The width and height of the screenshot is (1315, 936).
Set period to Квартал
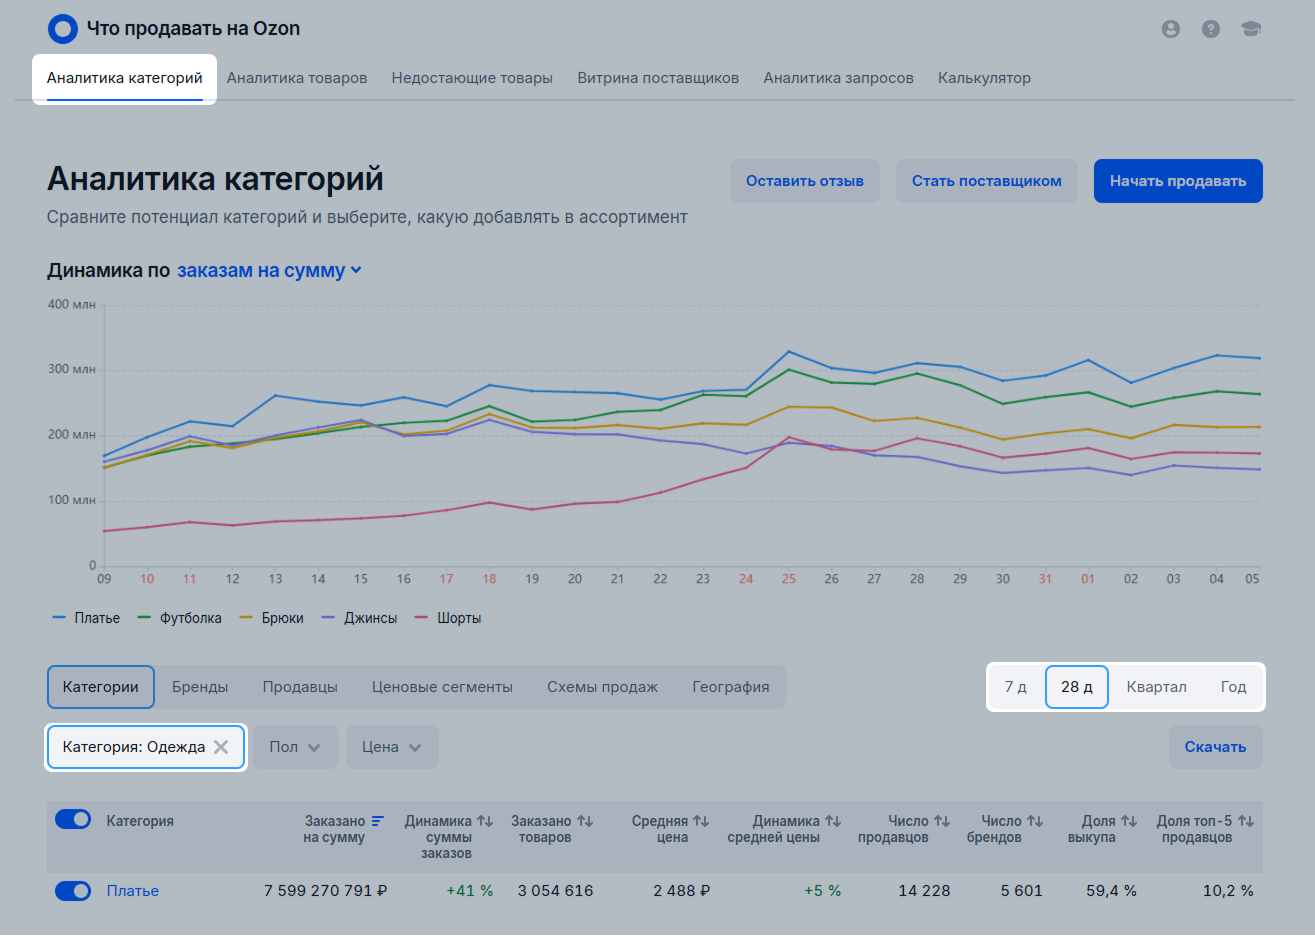coord(1157,687)
